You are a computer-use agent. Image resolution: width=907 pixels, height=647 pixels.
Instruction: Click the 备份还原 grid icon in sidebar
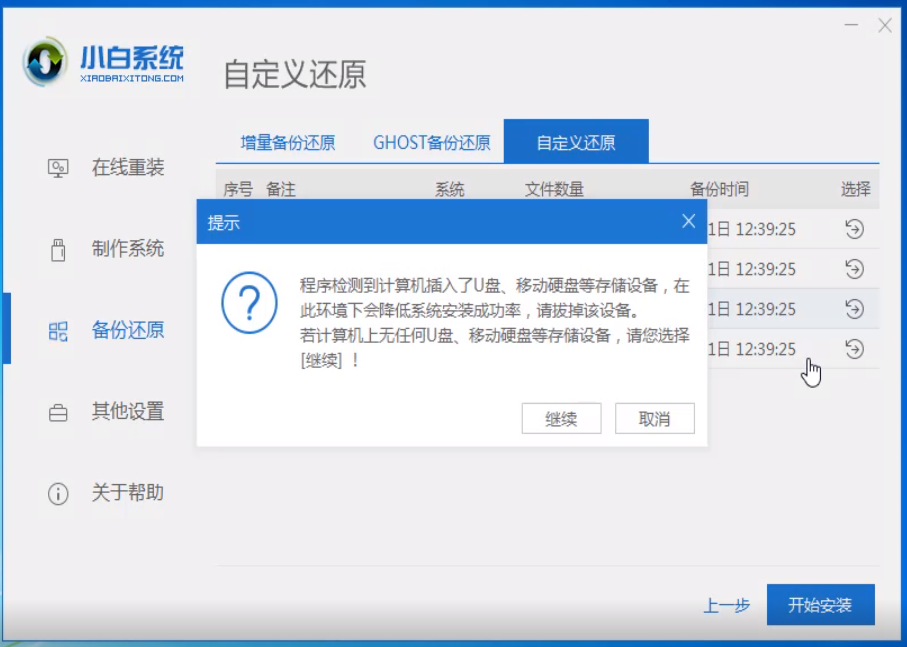click(x=58, y=331)
